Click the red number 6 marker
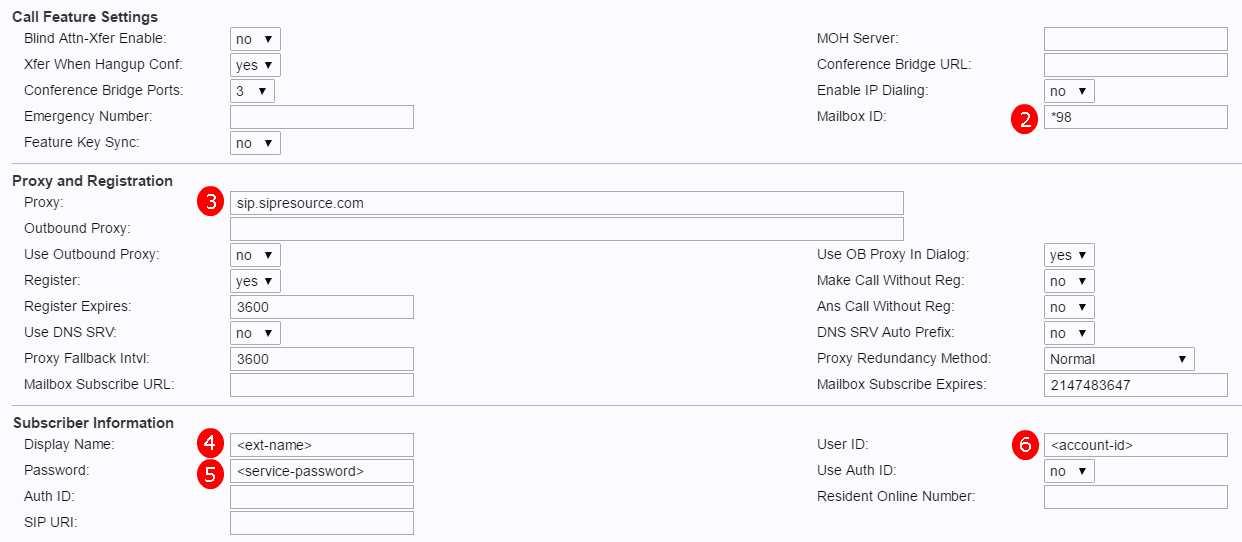 (1022, 446)
